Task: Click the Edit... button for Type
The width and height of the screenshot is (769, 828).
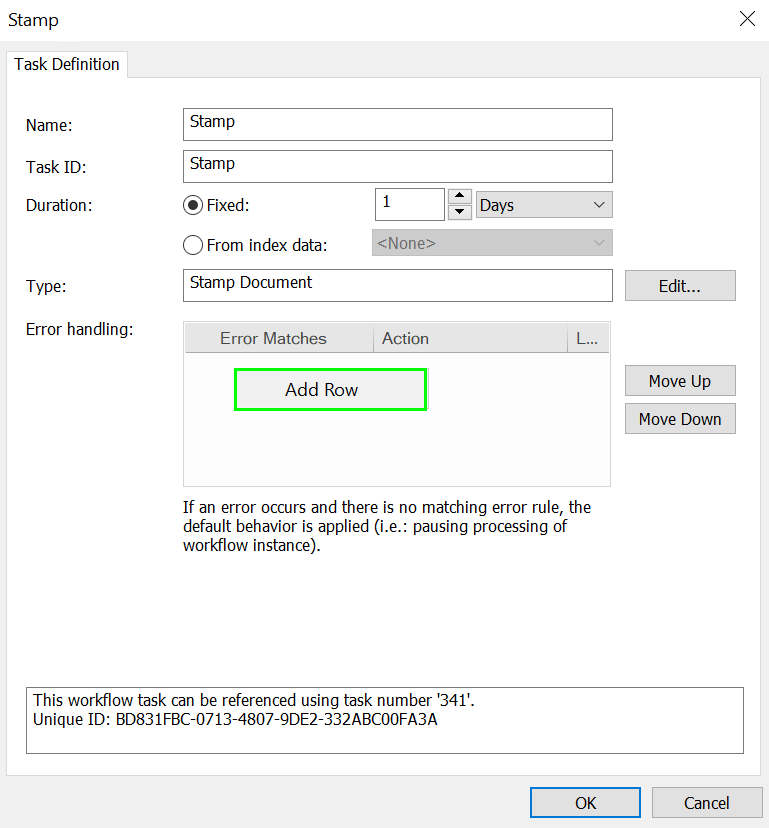Action: pos(680,286)
